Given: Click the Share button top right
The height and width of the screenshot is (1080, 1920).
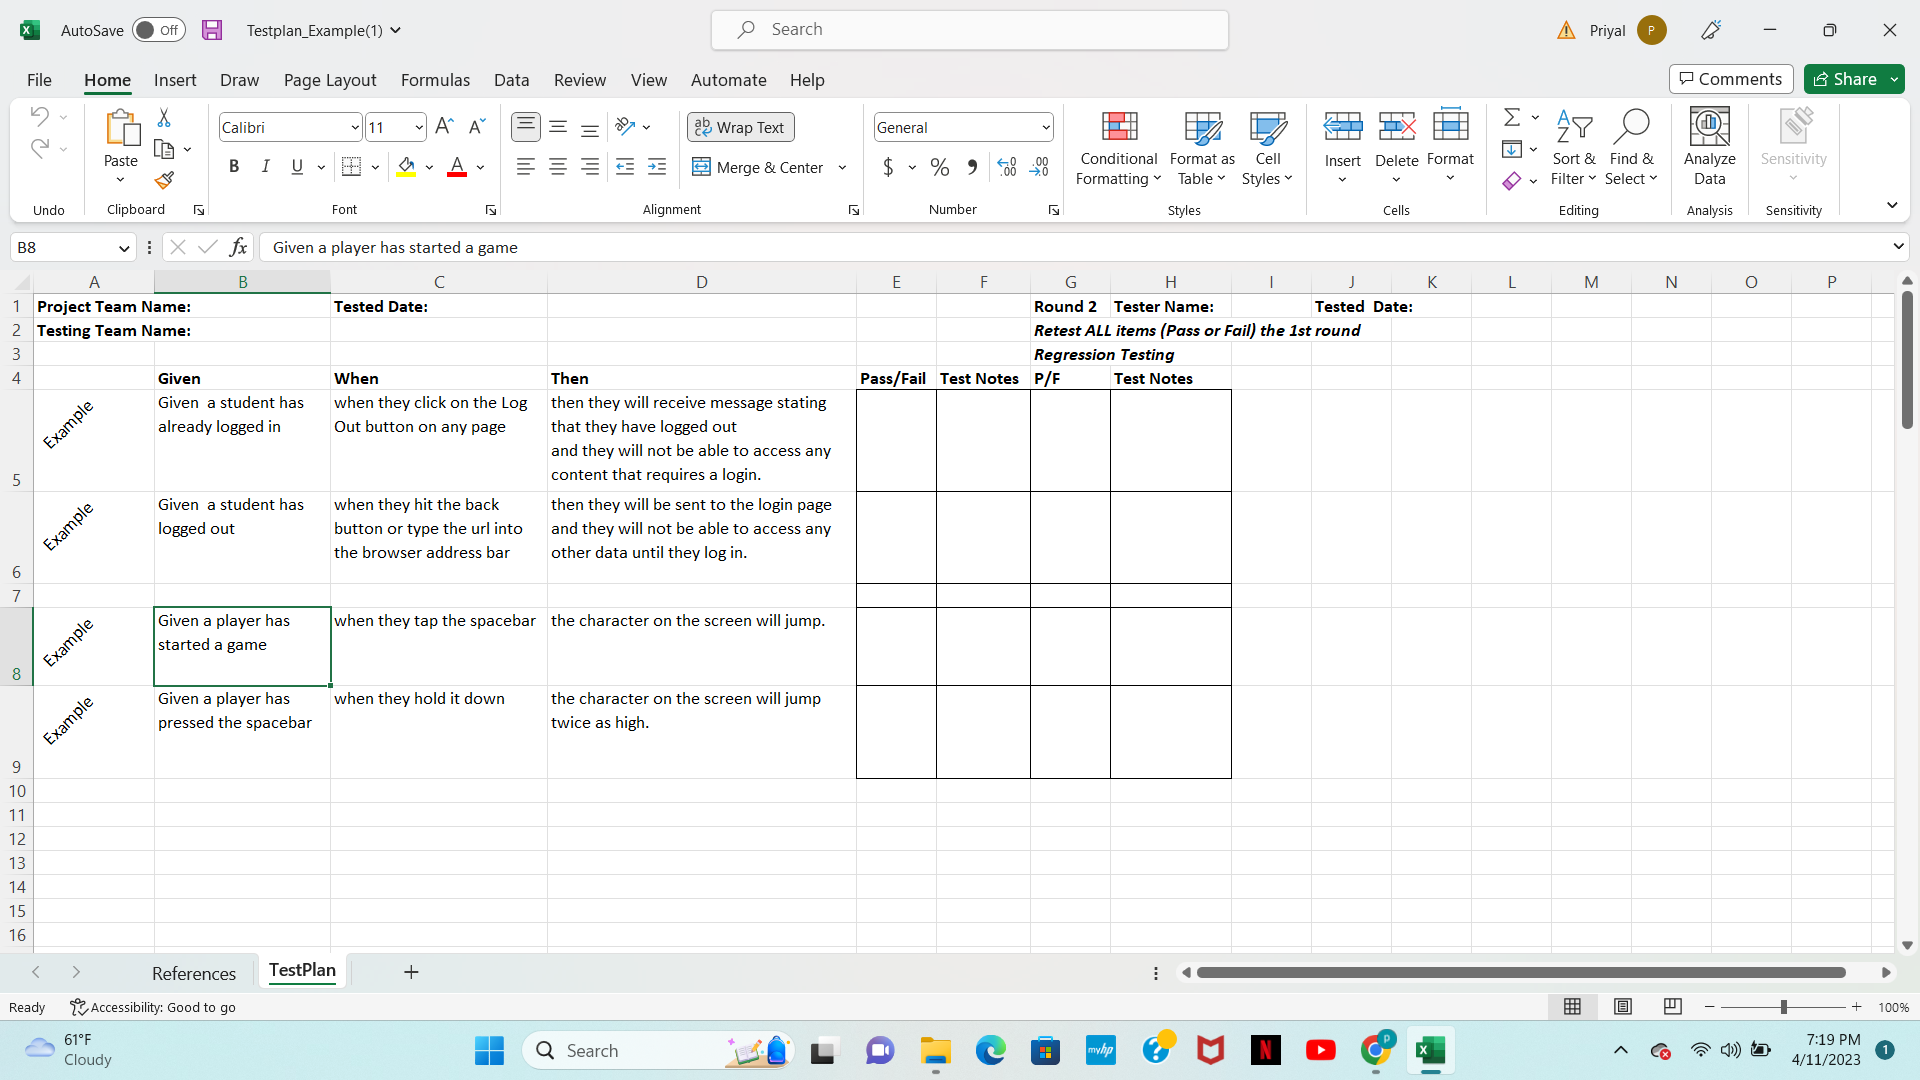Looking at the screenshot, I should [1853, 79].
